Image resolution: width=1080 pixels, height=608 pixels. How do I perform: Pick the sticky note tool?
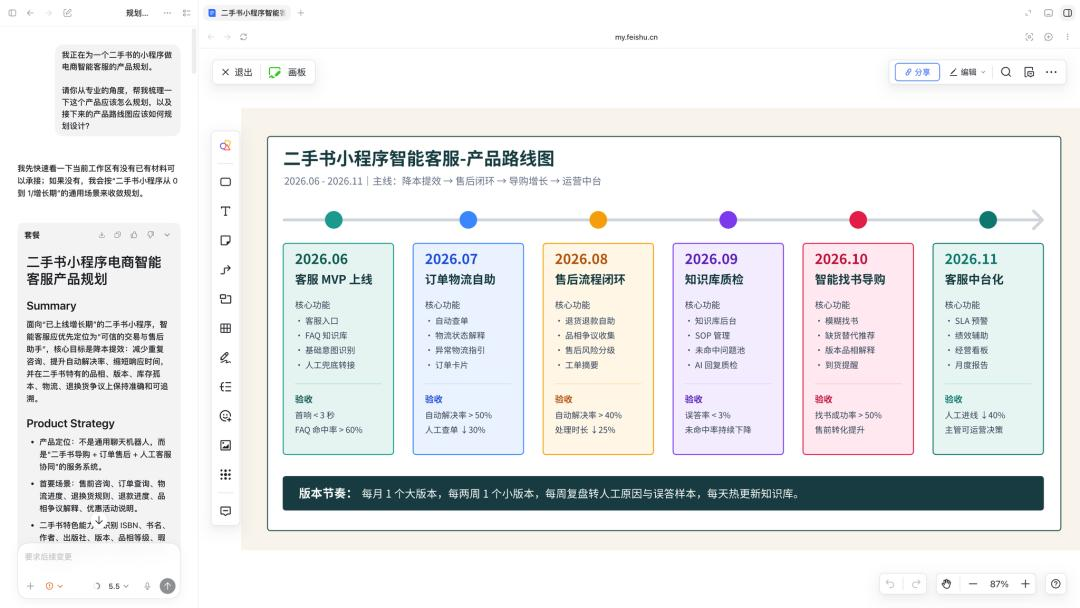225,240
